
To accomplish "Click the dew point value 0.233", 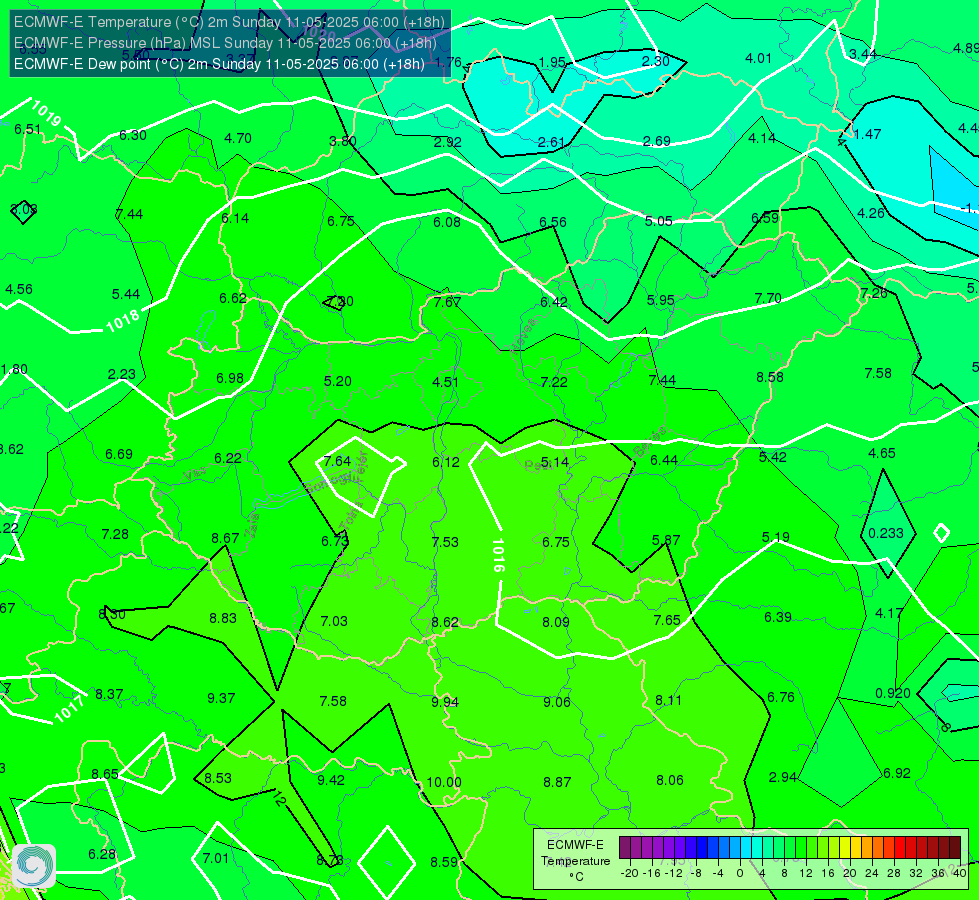I will click(x=886, y=533).
